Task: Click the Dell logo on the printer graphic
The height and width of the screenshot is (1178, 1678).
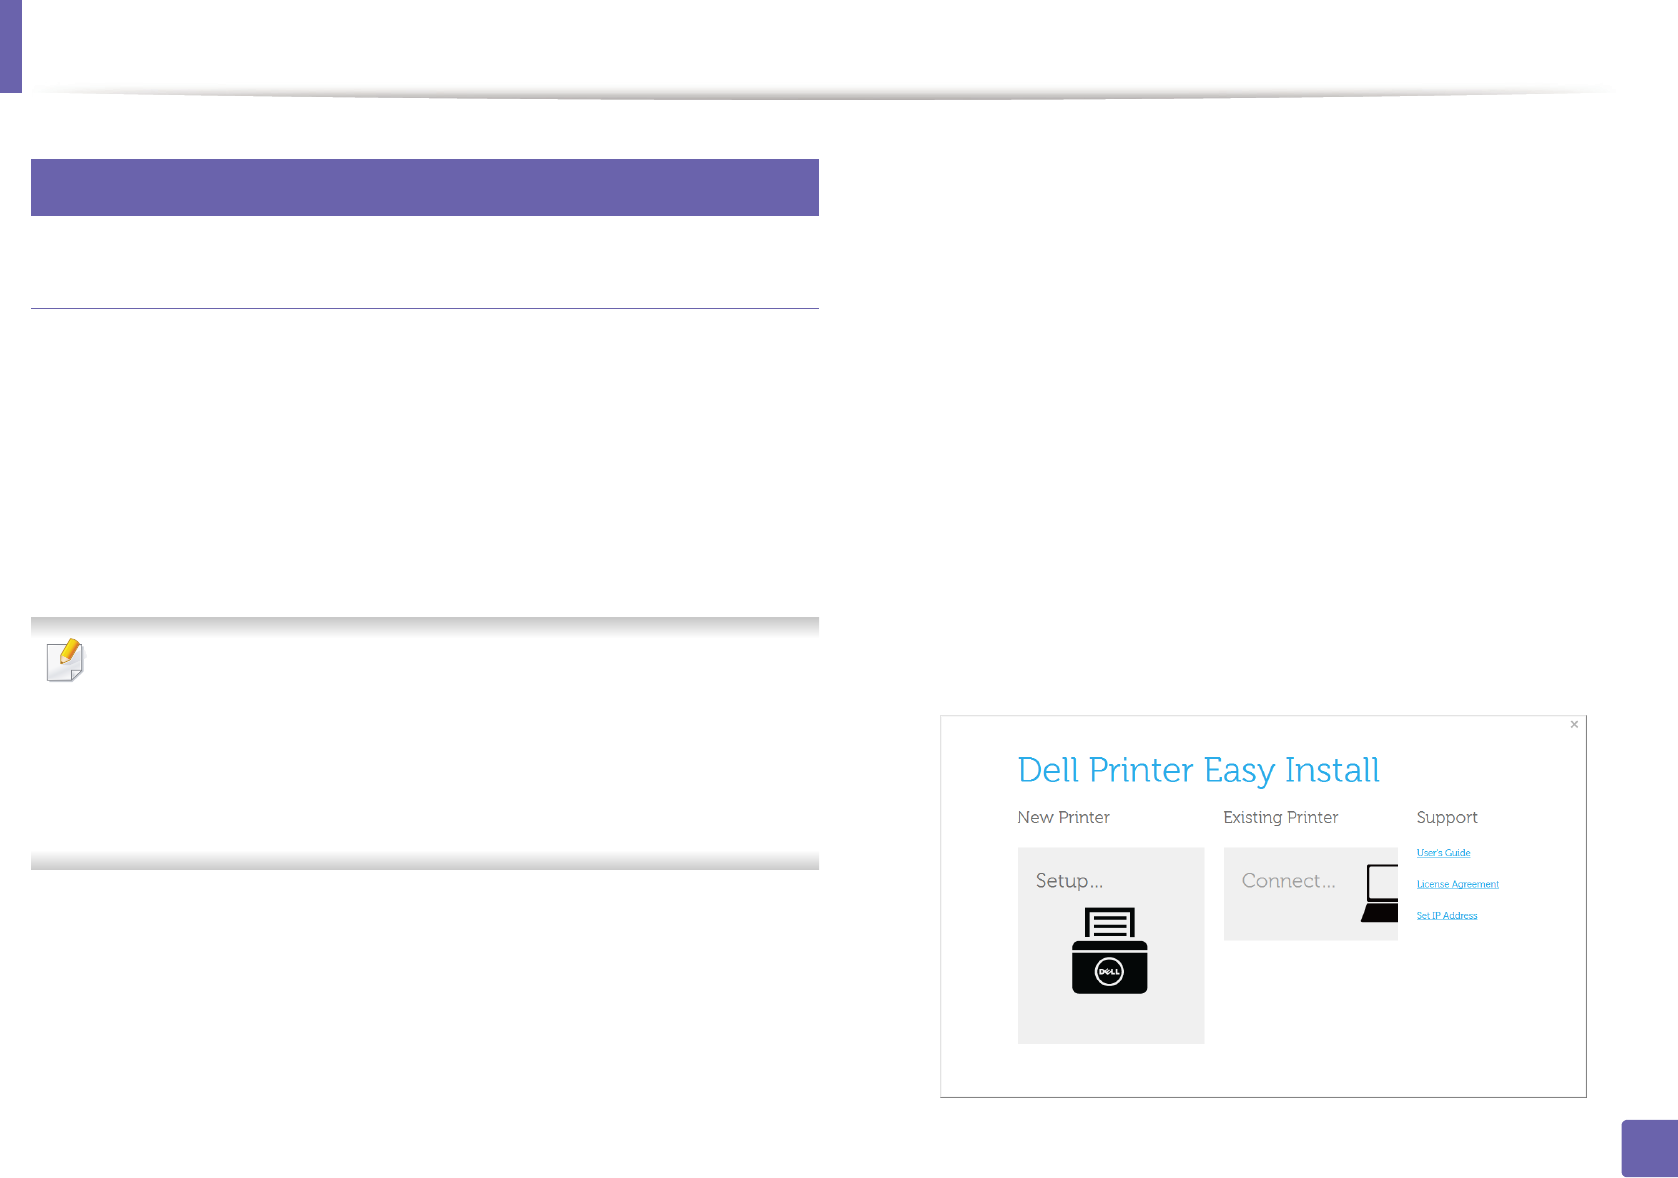Action: (x=1109, y=972)
